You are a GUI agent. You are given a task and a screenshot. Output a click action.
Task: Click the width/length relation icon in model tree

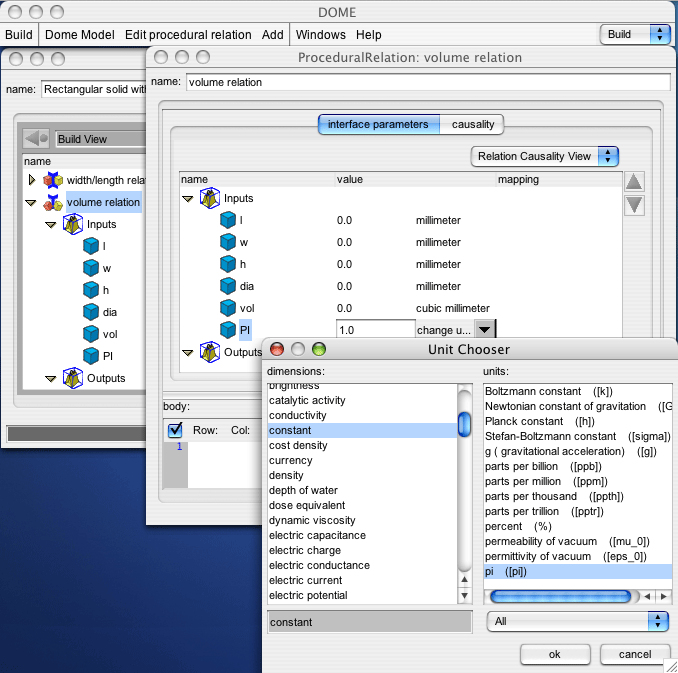pos(53,180)
